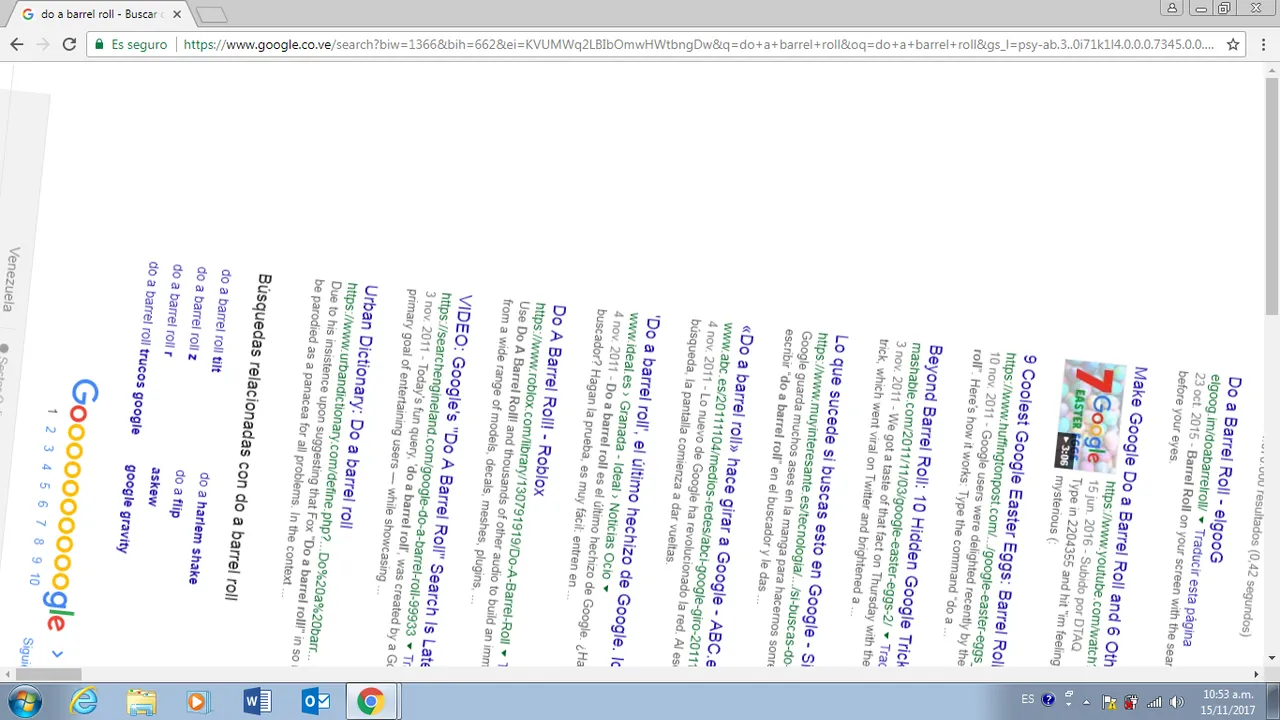The width and height of the screenshot is (1280, 720).
Task: Click related search 'askew'
Action: (155, 486)
